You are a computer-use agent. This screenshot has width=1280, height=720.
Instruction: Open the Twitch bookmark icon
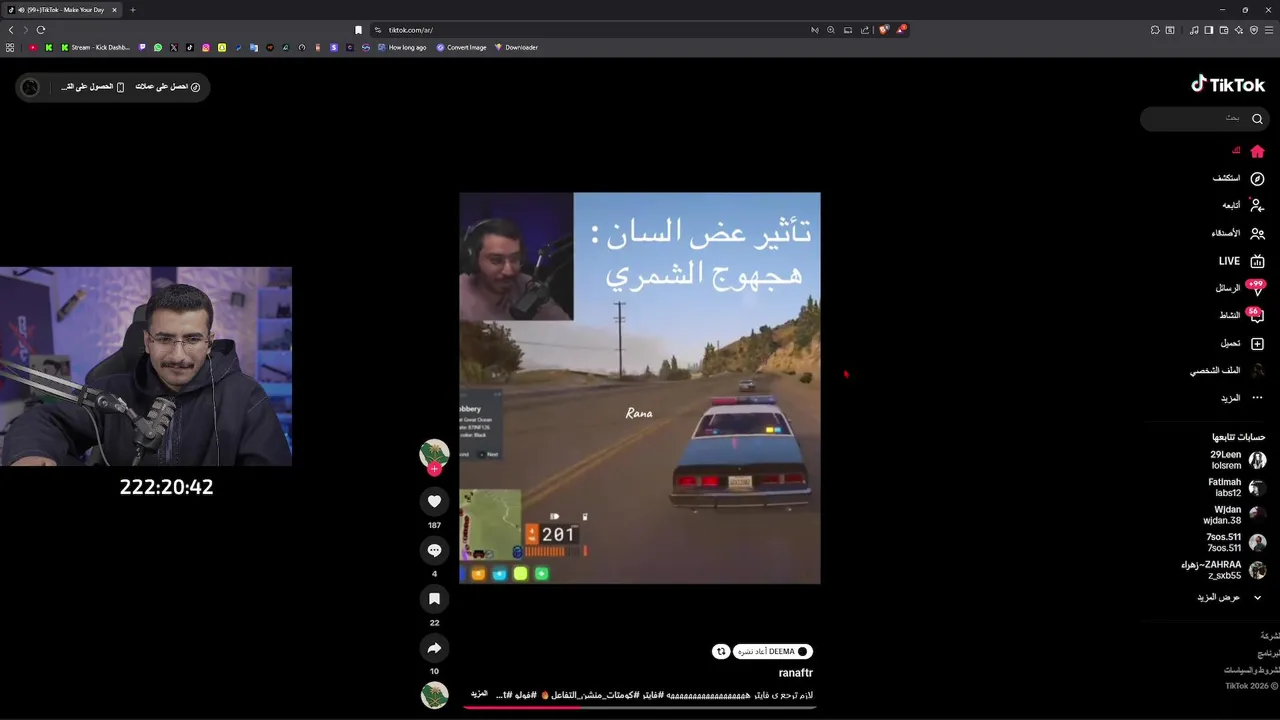pyautogui.click(x=142, y=47)
